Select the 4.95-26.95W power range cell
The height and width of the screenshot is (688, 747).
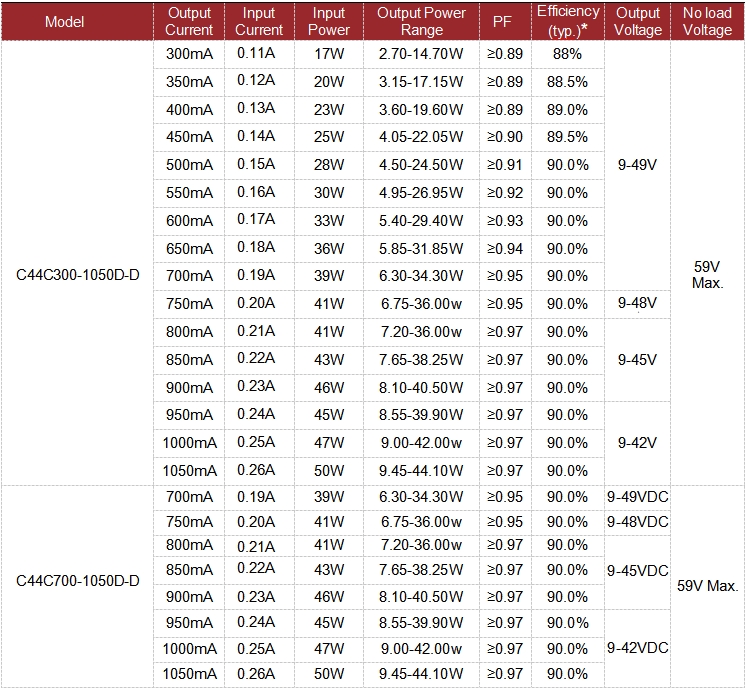(421, 193)
